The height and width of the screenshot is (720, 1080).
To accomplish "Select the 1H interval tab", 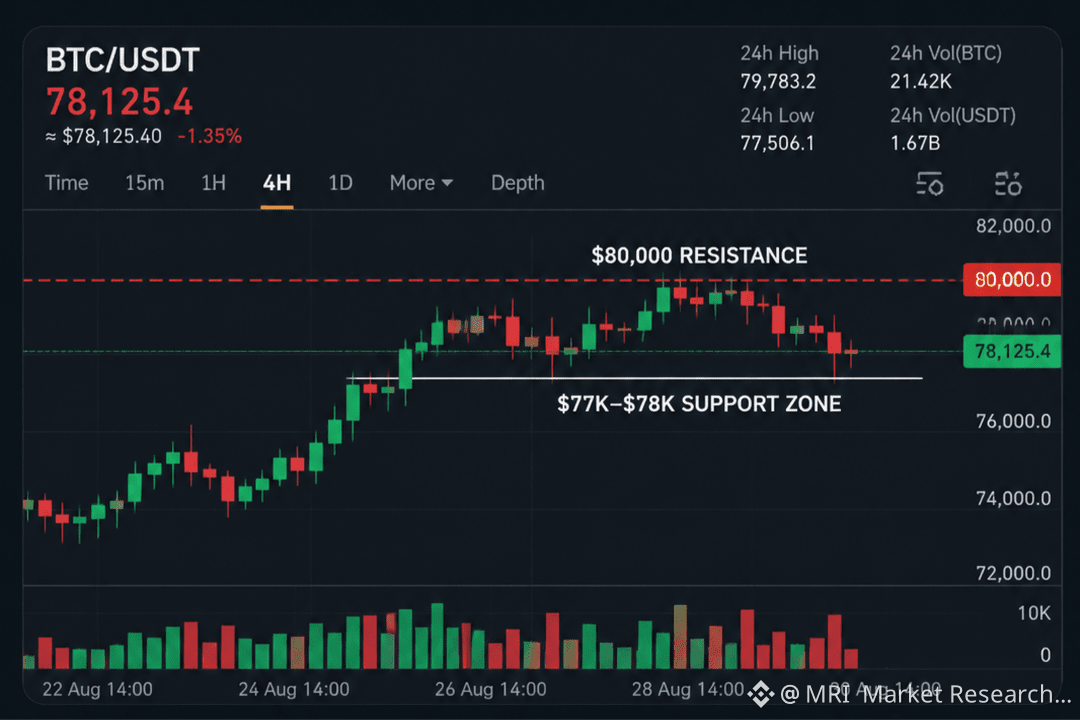I will click(x=214, y=183).
